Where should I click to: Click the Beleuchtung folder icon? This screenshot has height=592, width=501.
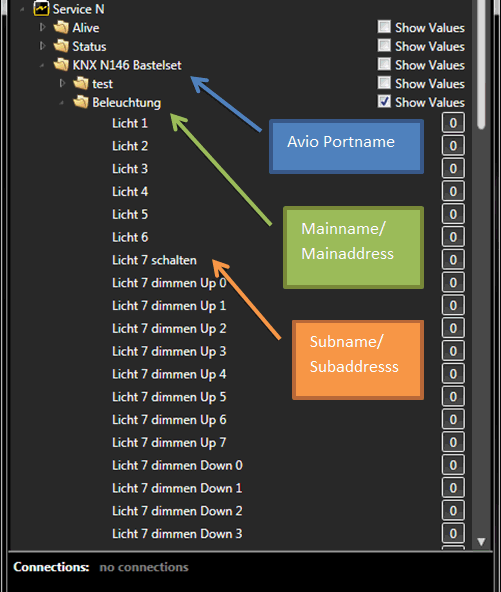click(x=80, y=102)
